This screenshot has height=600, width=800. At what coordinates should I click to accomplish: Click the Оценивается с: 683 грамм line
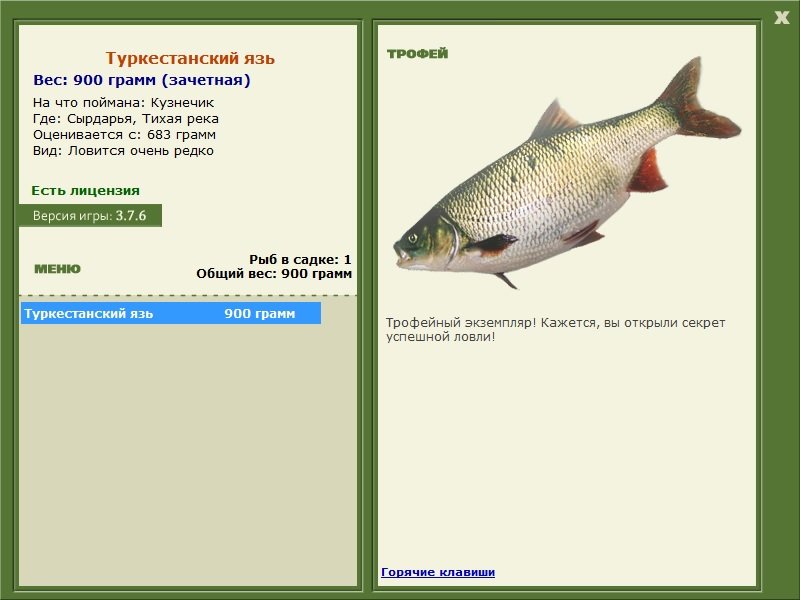124,135
